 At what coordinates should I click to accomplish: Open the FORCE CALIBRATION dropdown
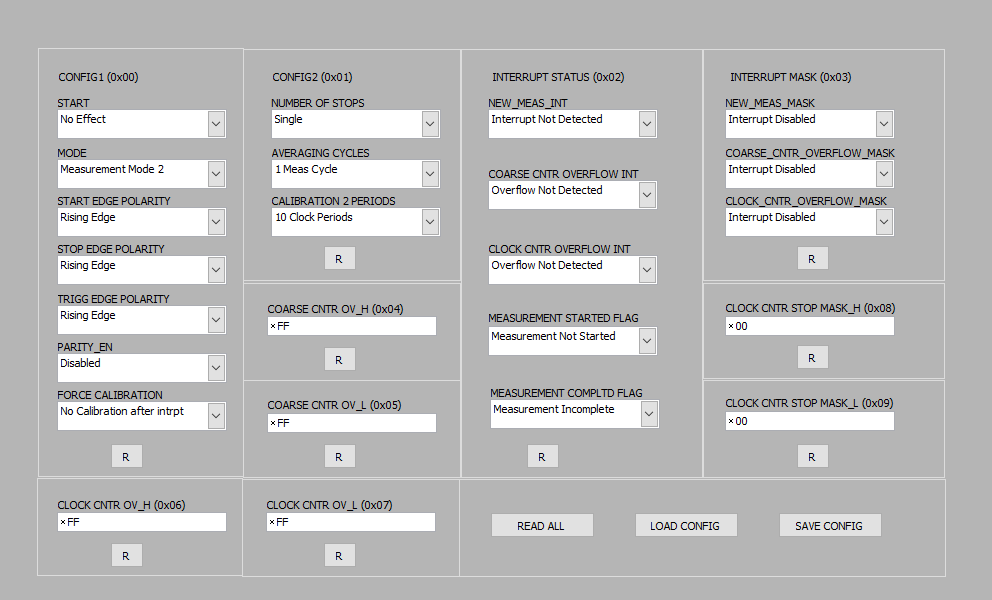(216, 416)
